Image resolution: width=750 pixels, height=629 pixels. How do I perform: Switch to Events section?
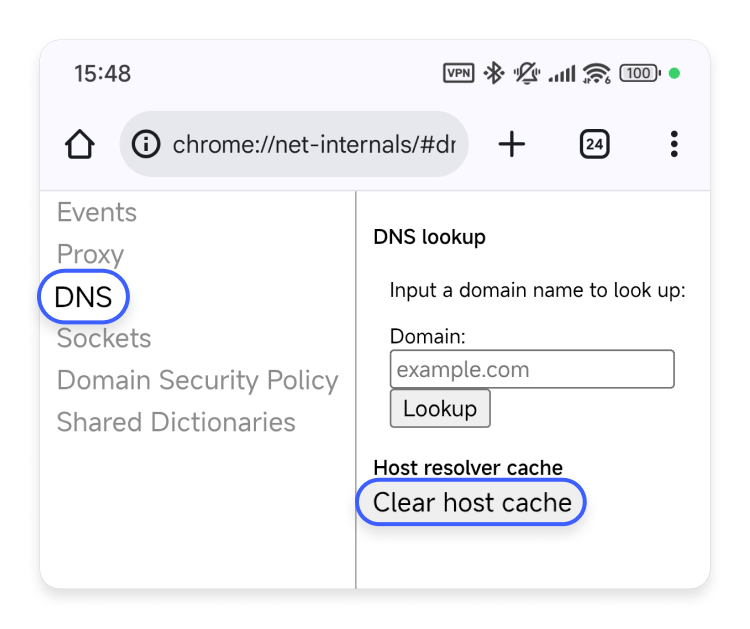[97, 212]
